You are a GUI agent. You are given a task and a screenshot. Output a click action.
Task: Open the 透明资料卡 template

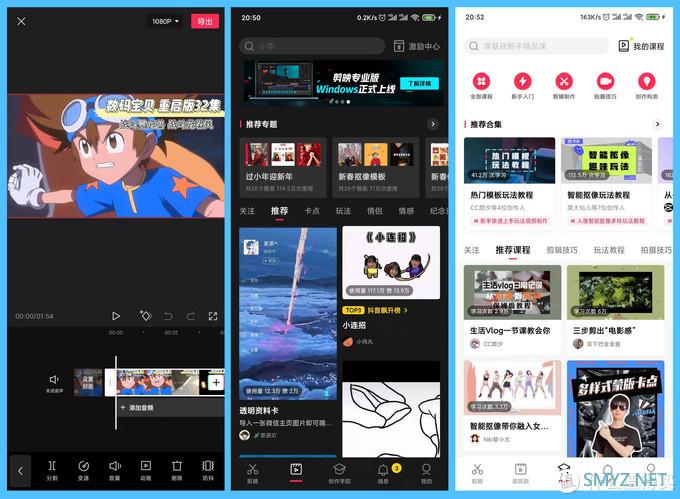coord(288,313)
